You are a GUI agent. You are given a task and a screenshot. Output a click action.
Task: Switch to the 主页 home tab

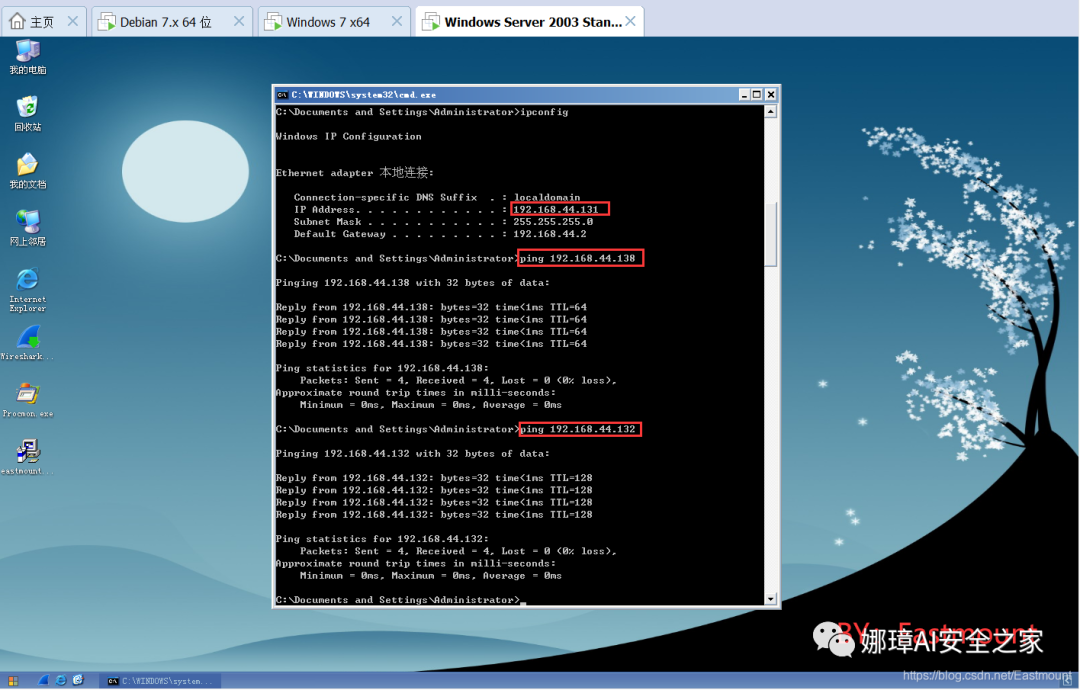[x=45, y=21]
